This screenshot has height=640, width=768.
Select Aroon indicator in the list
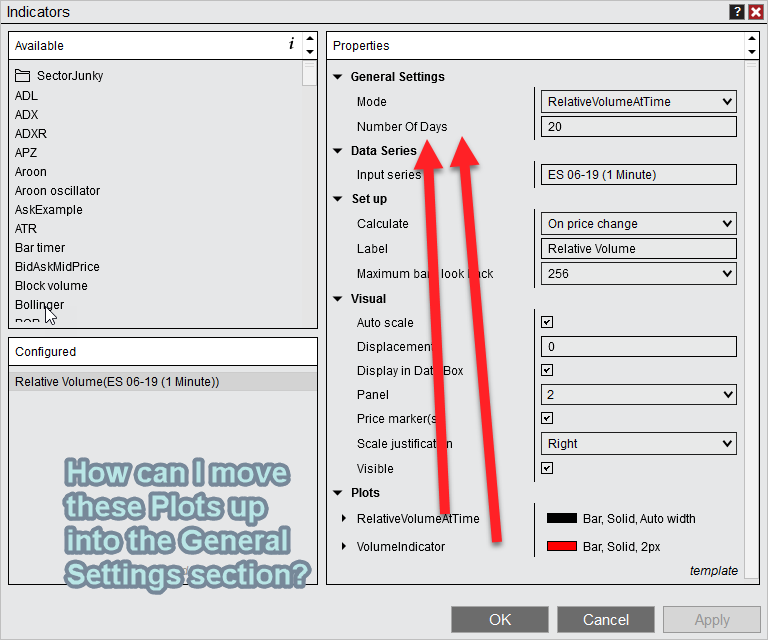pos(31,172)
